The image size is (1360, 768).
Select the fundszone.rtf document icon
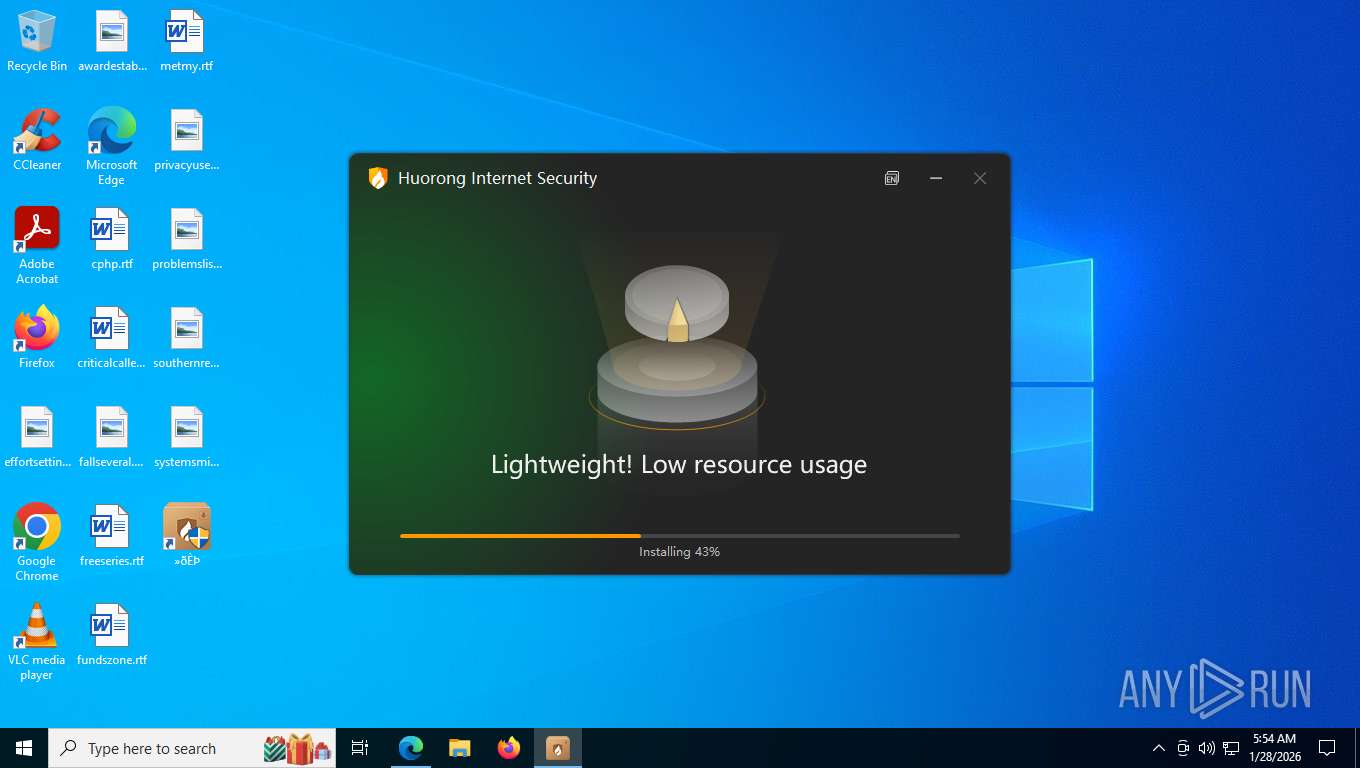[112, 635]
